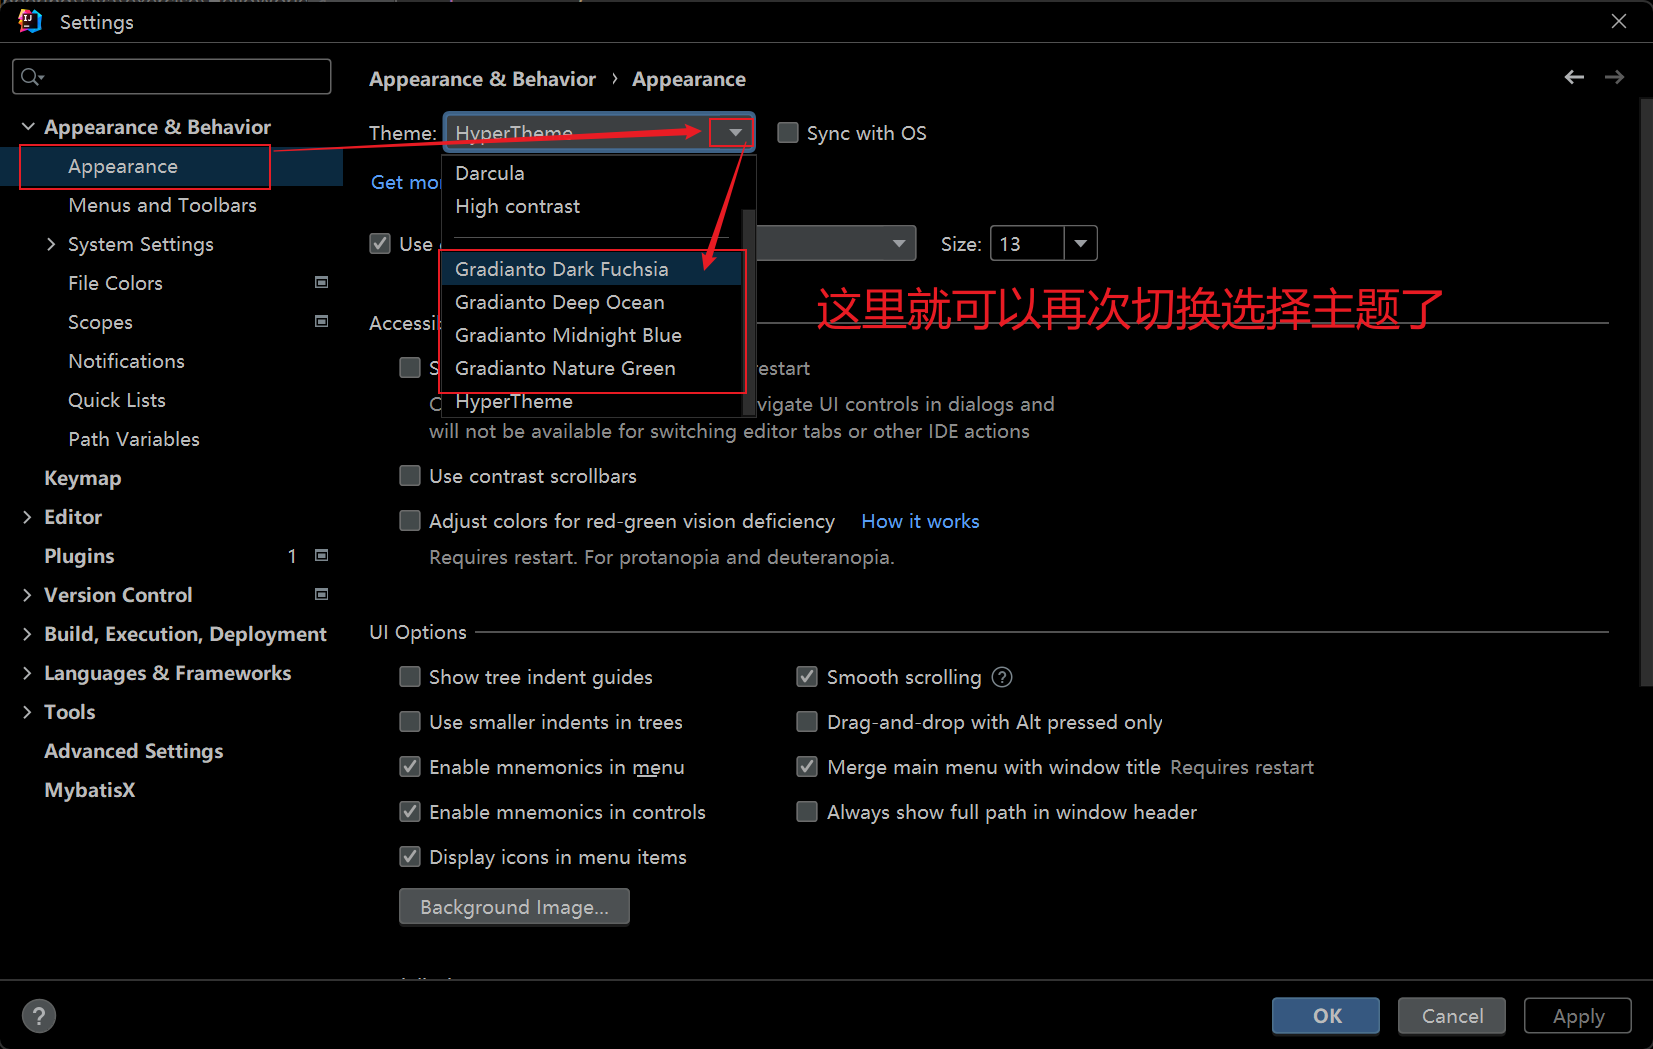Open MybatisX settings page
Image resolution: width=1653 pixels, height=1049 pixels.
point(90,790)
